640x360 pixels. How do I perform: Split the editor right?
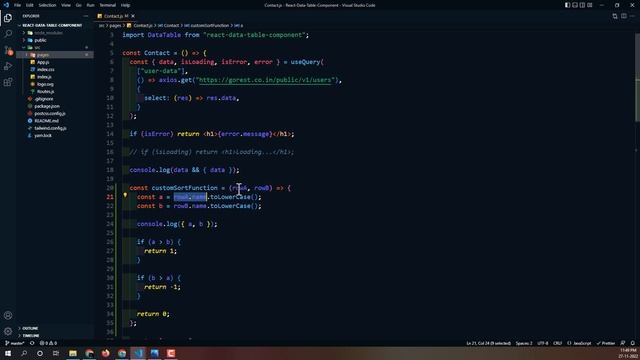coord(624,16)
